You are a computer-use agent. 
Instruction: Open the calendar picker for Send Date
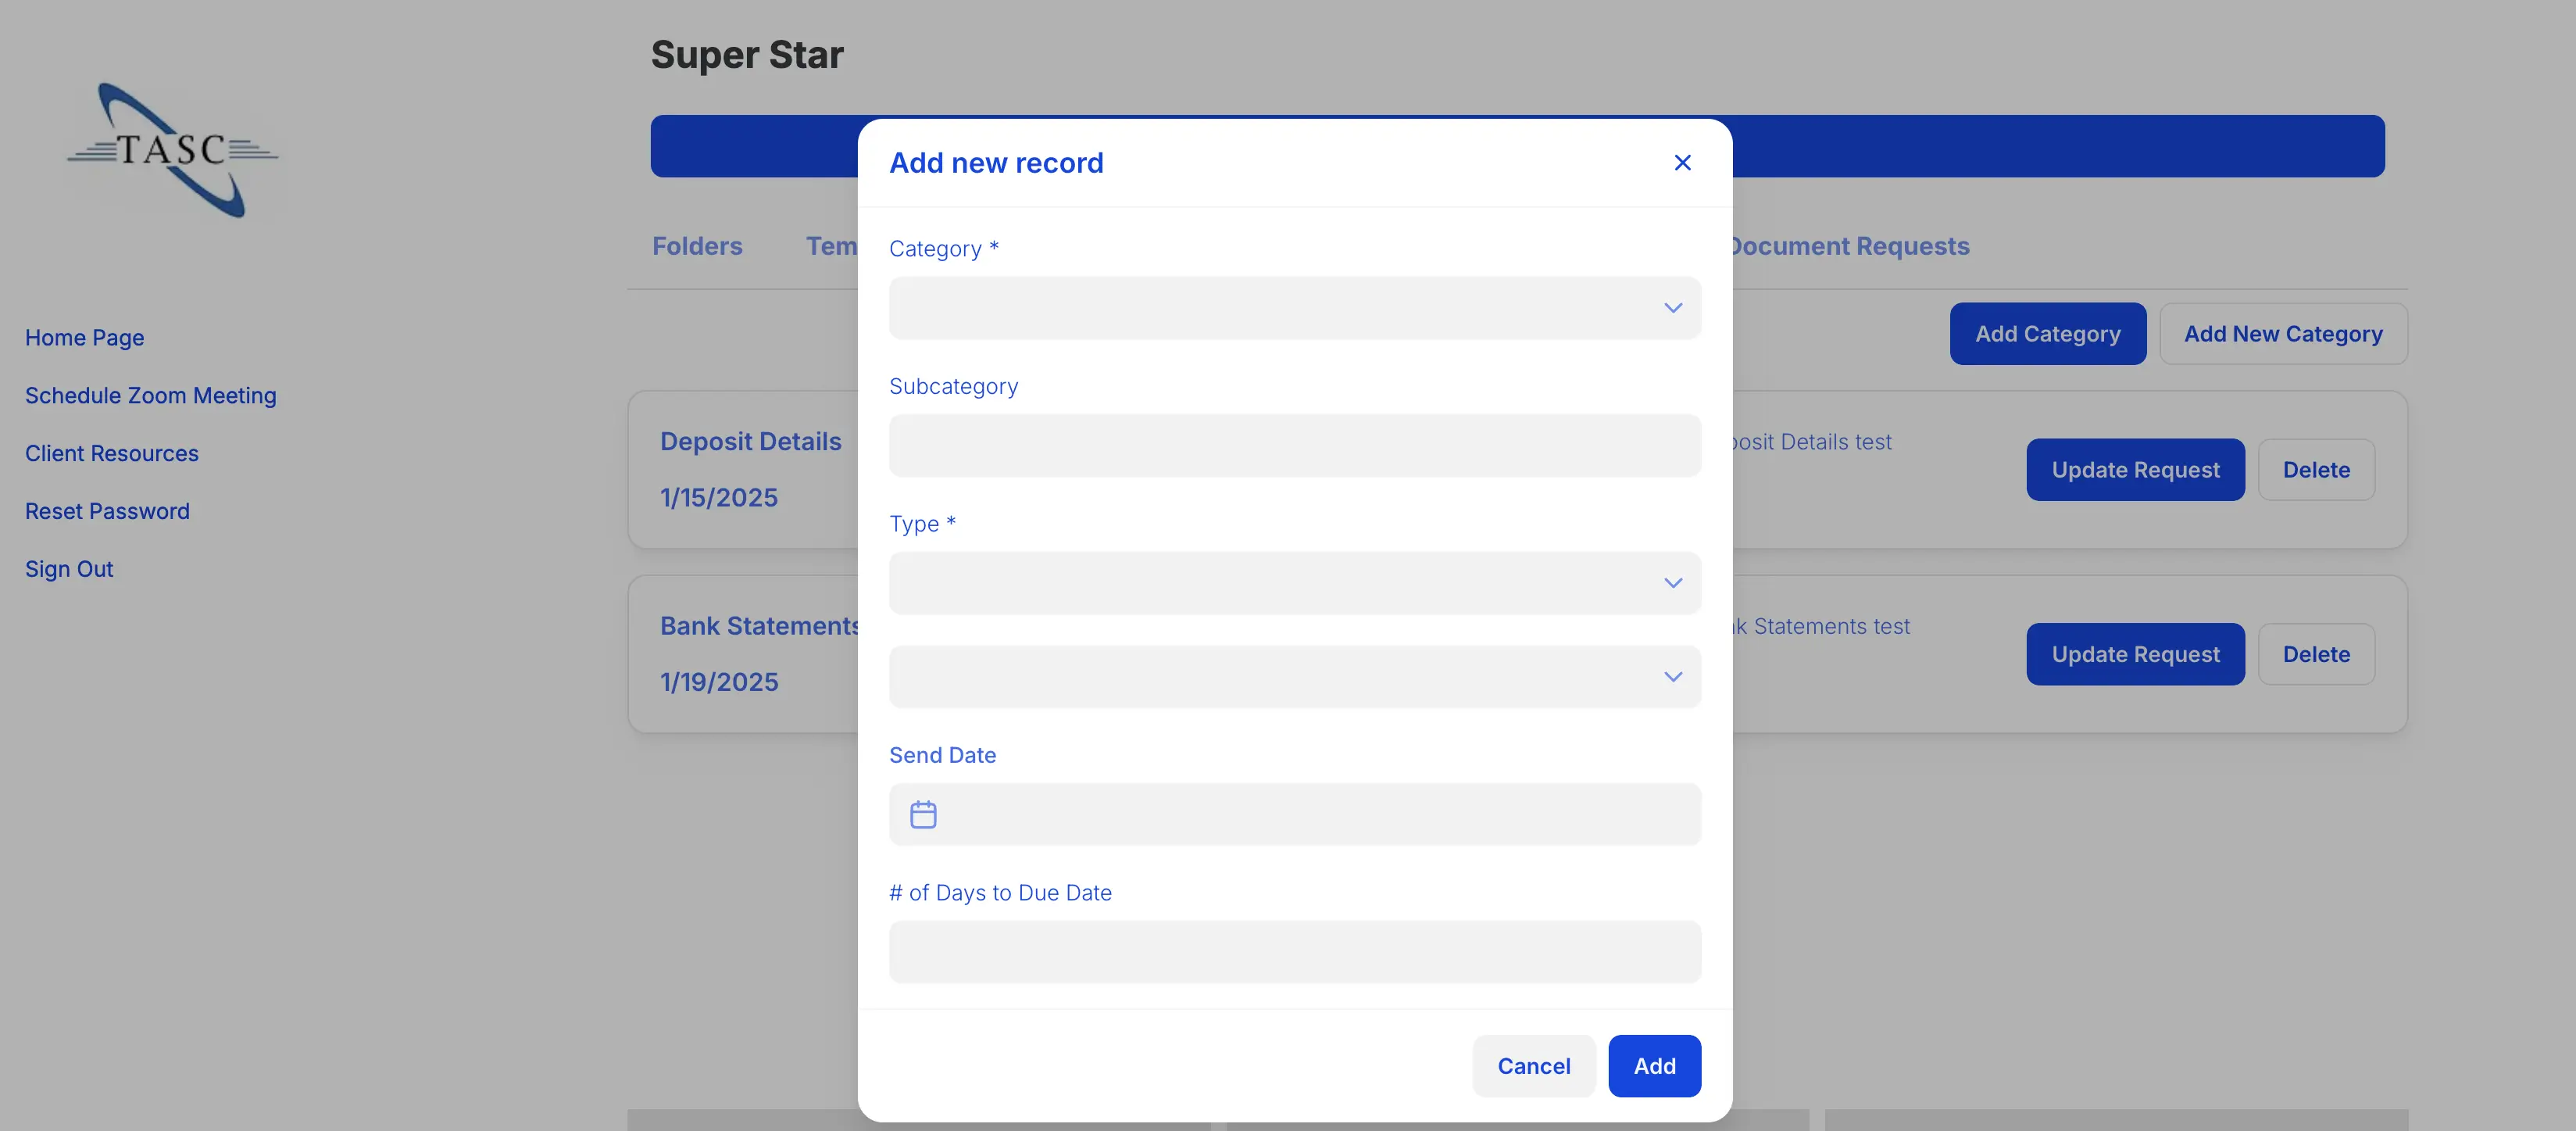(x=922, y=813)
